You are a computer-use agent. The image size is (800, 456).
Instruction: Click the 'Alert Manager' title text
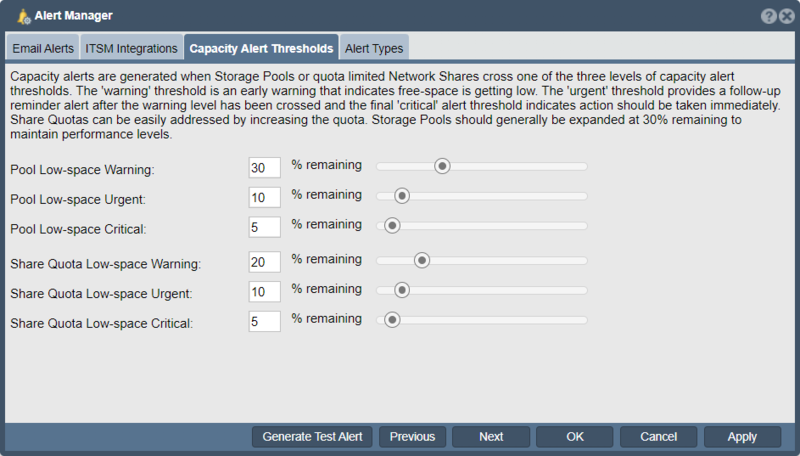(x=73, y=16)
